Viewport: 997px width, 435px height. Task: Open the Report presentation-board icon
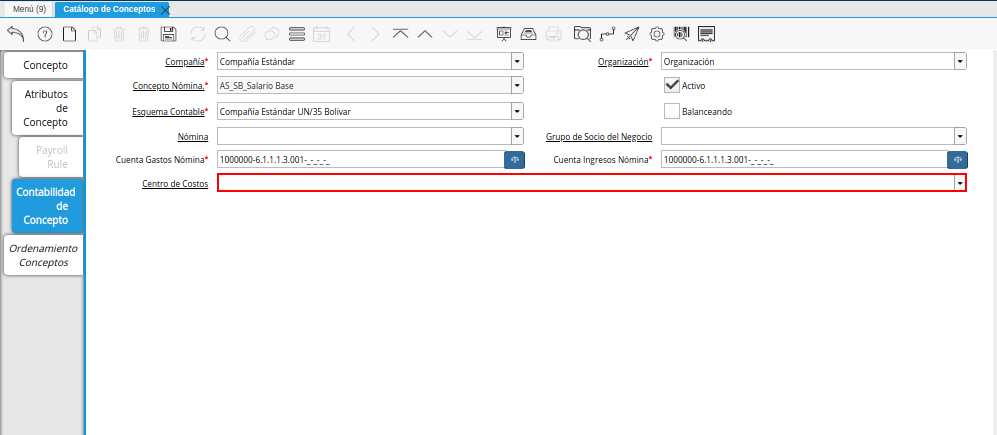pos(504,34)
